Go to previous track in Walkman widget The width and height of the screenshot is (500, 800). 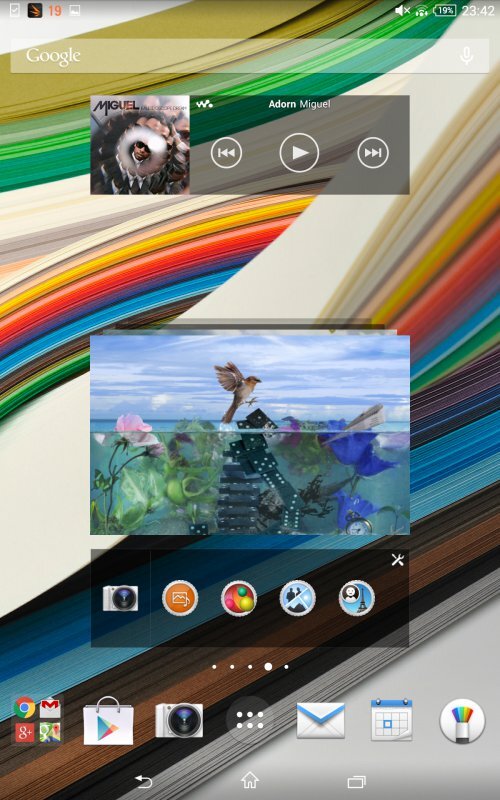[226, 152]
